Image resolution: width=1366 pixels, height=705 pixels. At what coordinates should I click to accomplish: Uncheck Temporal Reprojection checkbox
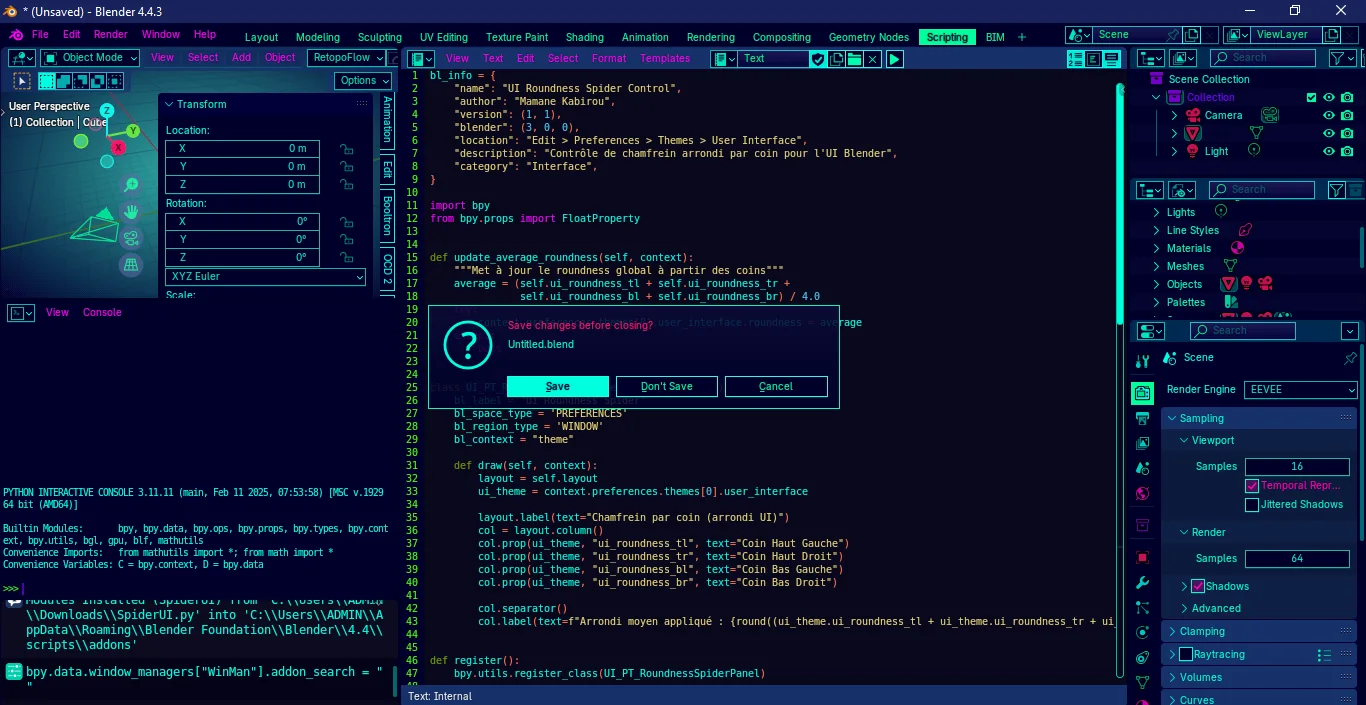tap(1252, 486)
